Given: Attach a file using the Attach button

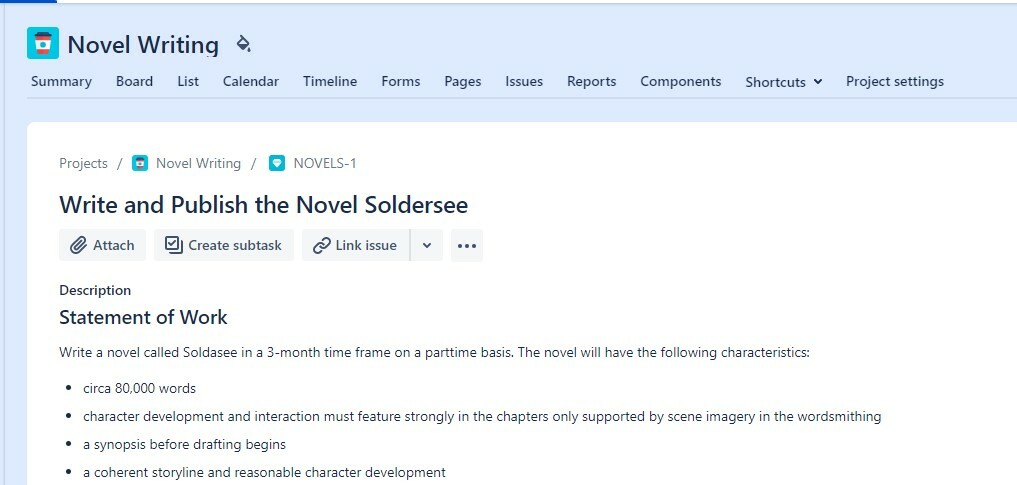Looking at the screenshot, I should pyautogui.click(x=102, y=245).
